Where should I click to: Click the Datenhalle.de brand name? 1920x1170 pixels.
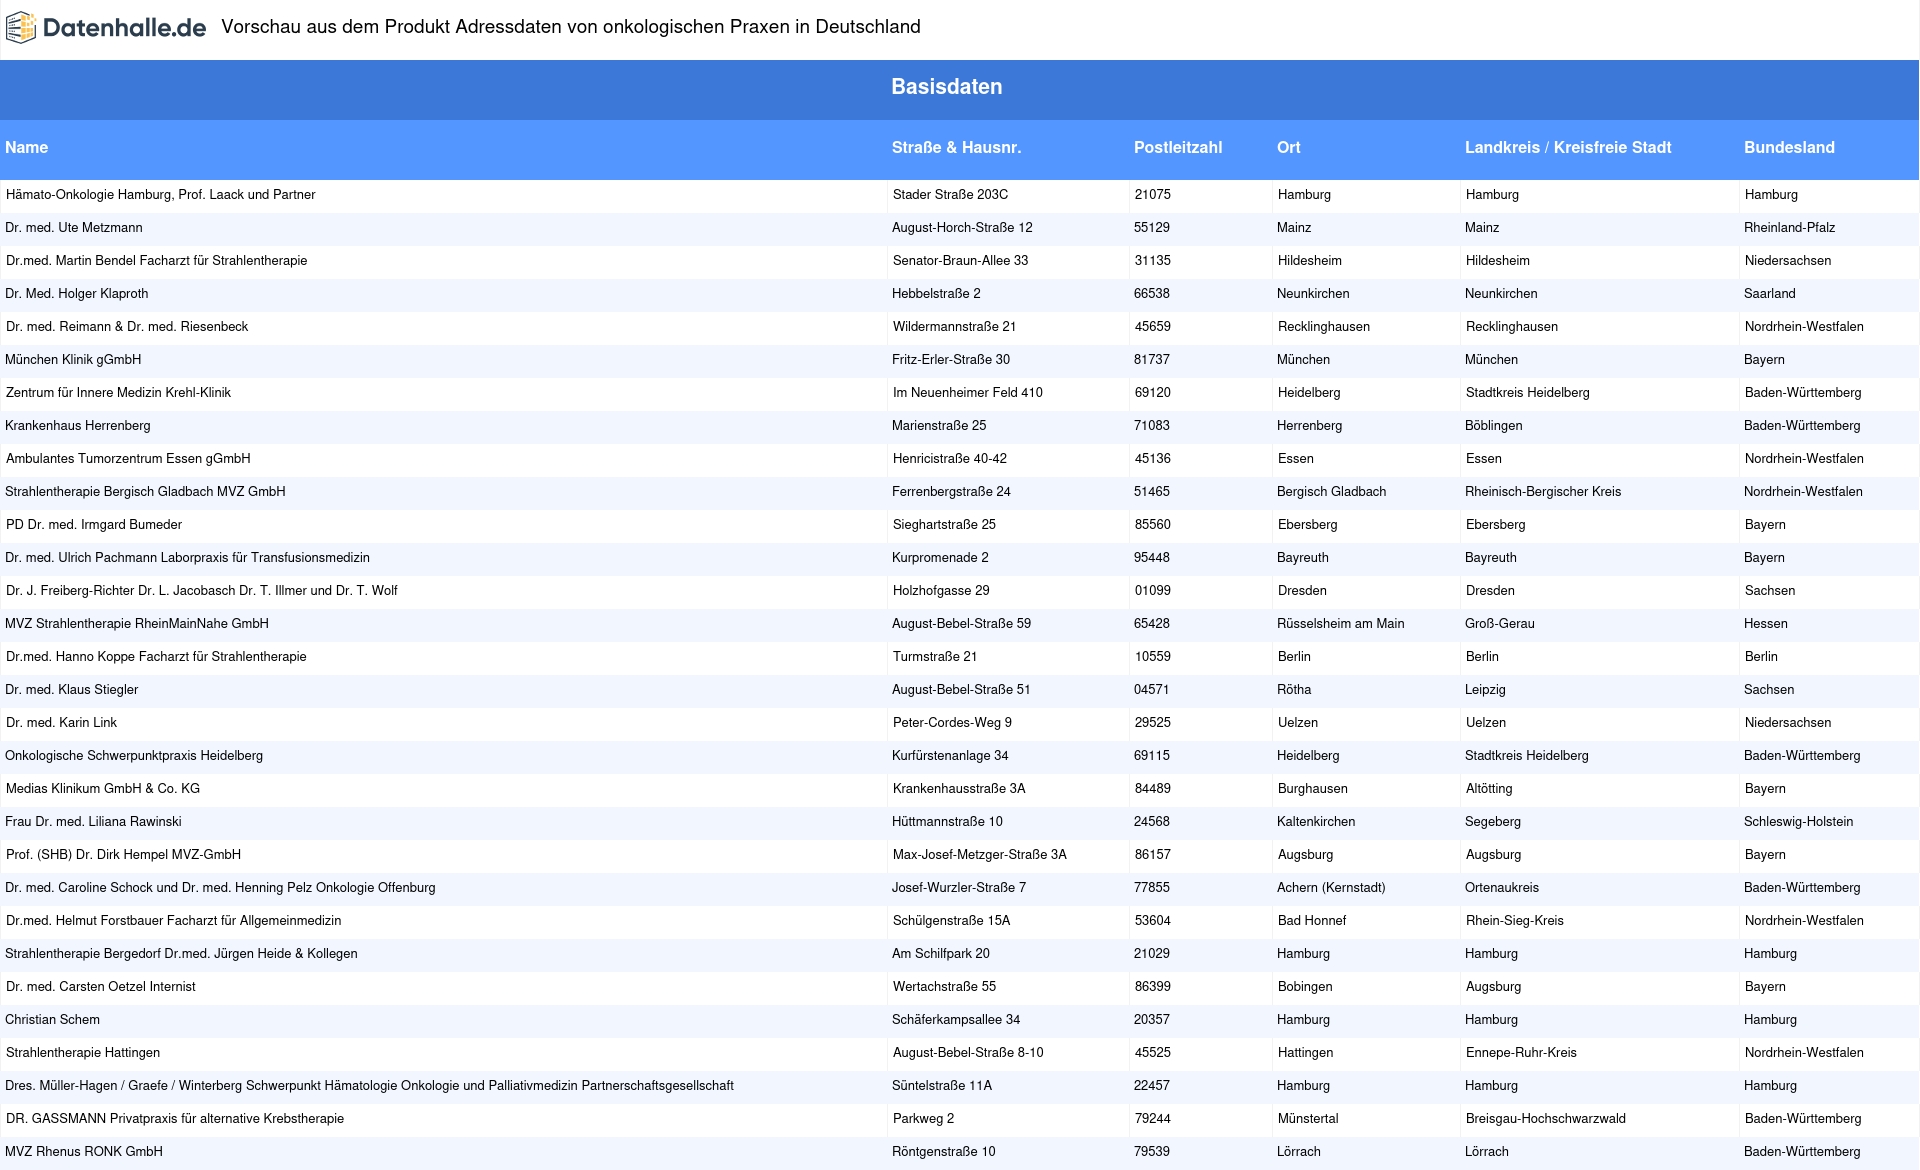[x=125, y=28]
